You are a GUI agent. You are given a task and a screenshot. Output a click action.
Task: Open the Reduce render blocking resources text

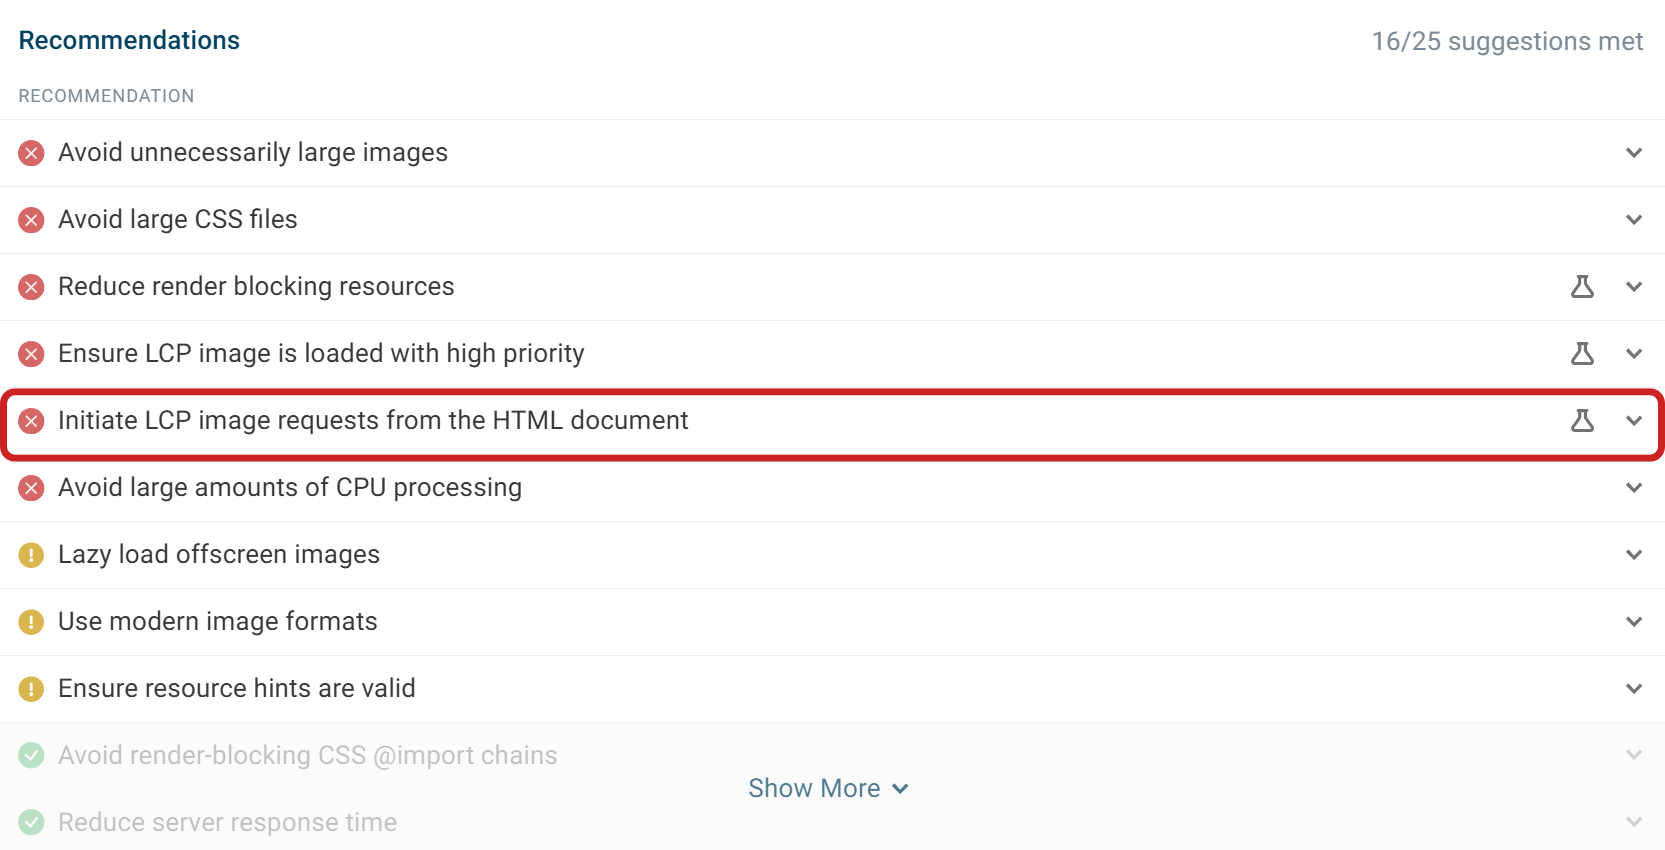(x=256, y=286)
